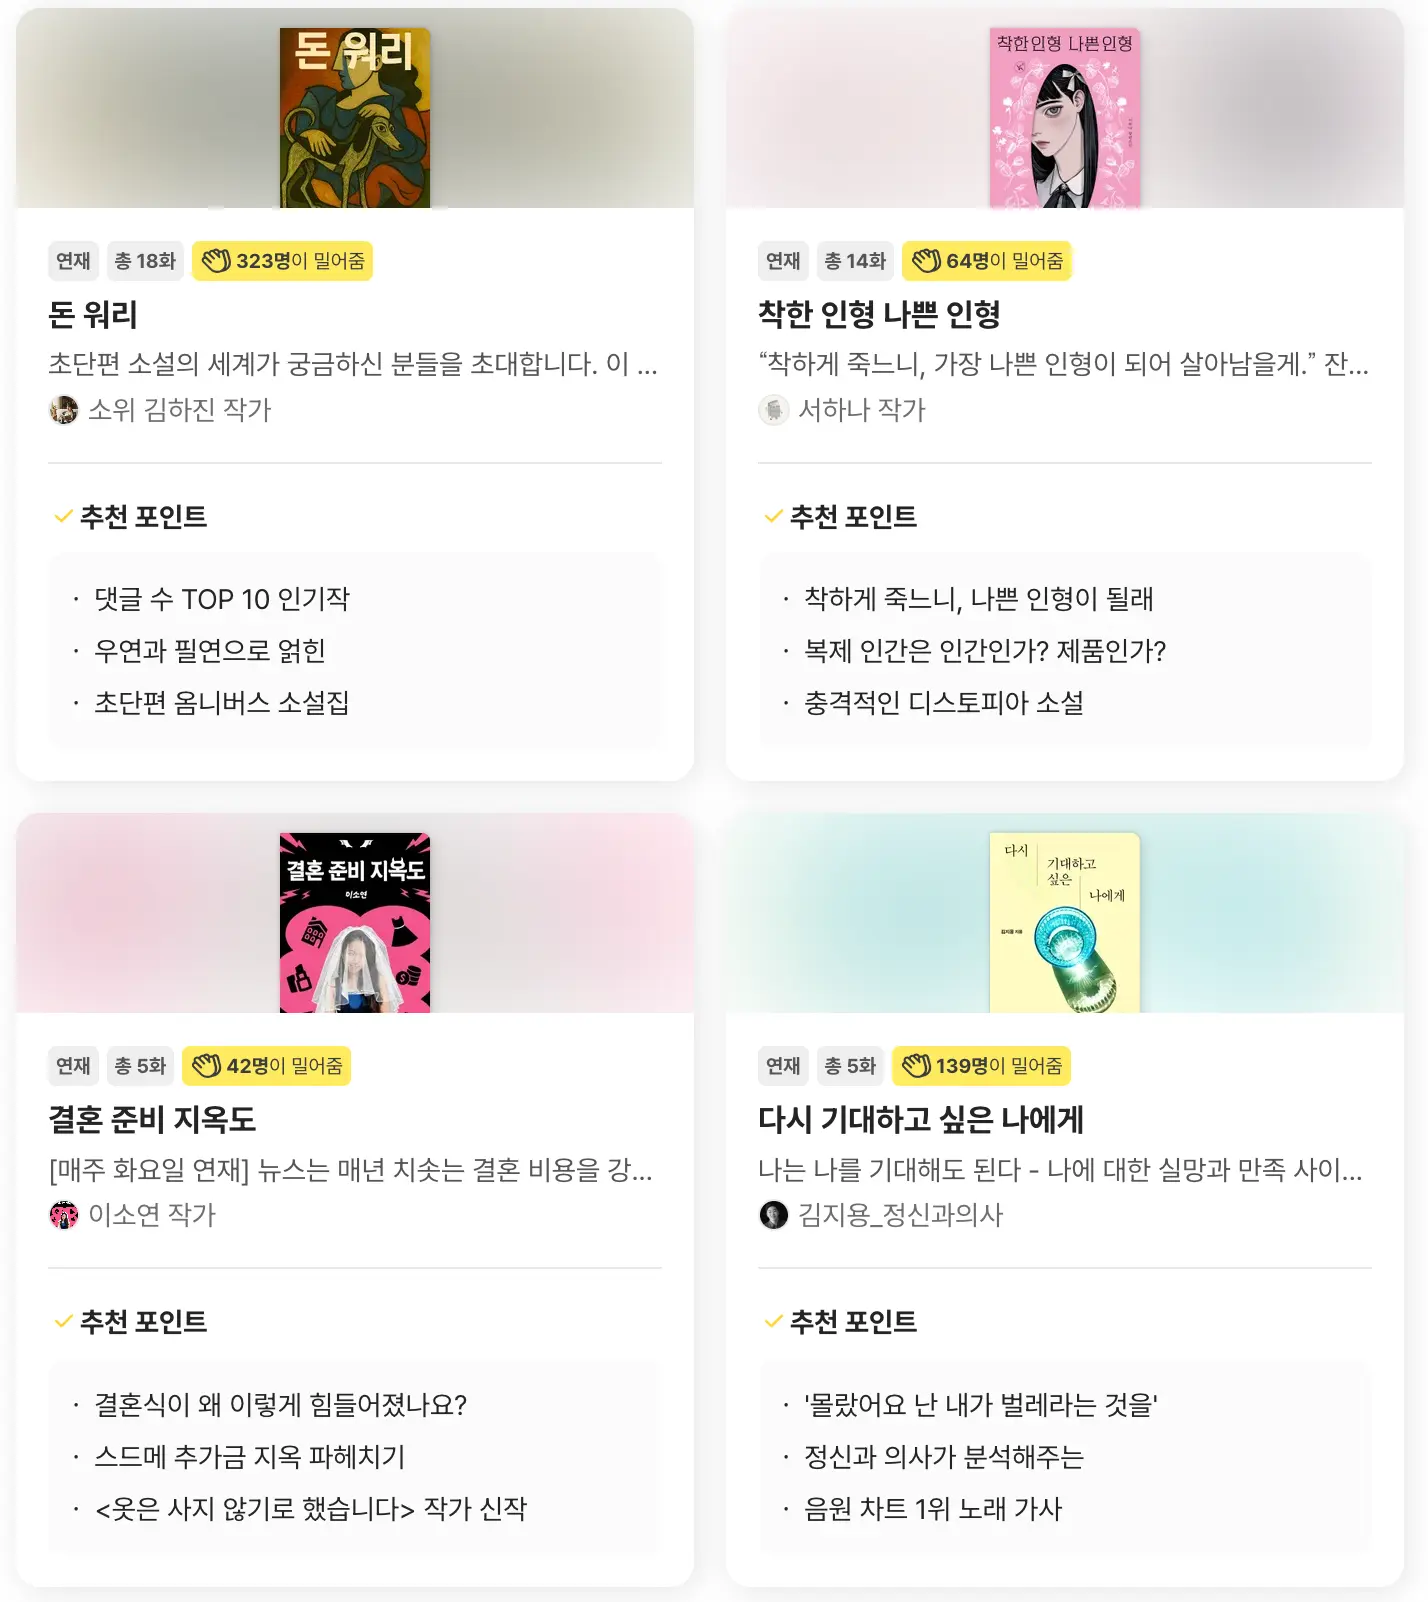Select the author name 김지용_정신과의사

tap(900, 1215)
